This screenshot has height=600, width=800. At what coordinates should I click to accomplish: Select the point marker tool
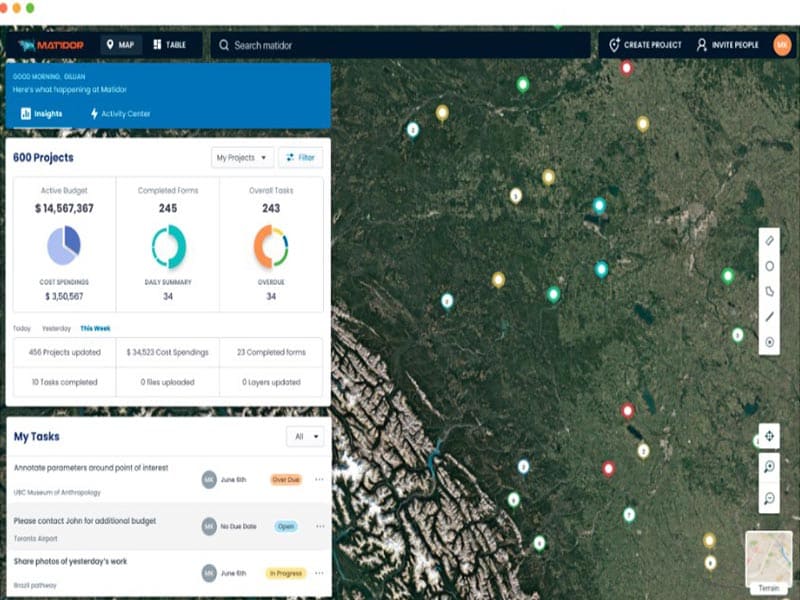[x=769, y=343]
